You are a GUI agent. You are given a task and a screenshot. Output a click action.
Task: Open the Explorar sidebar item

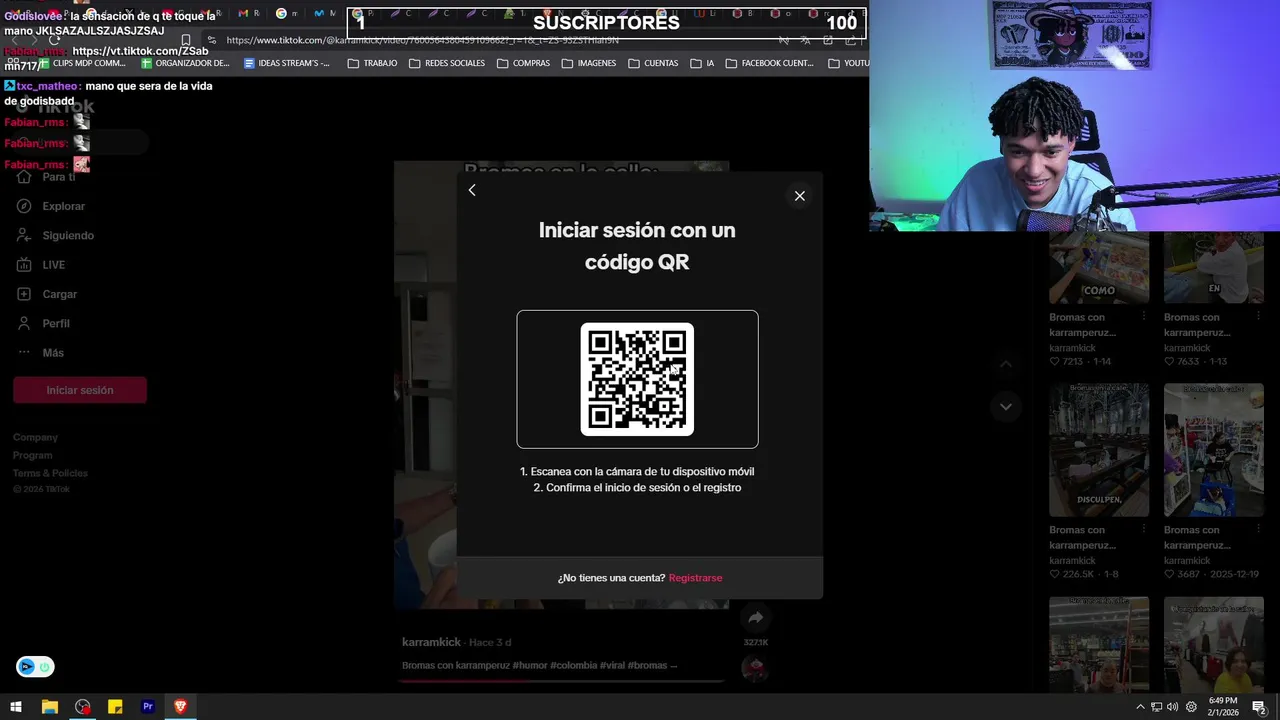point(64,206)
